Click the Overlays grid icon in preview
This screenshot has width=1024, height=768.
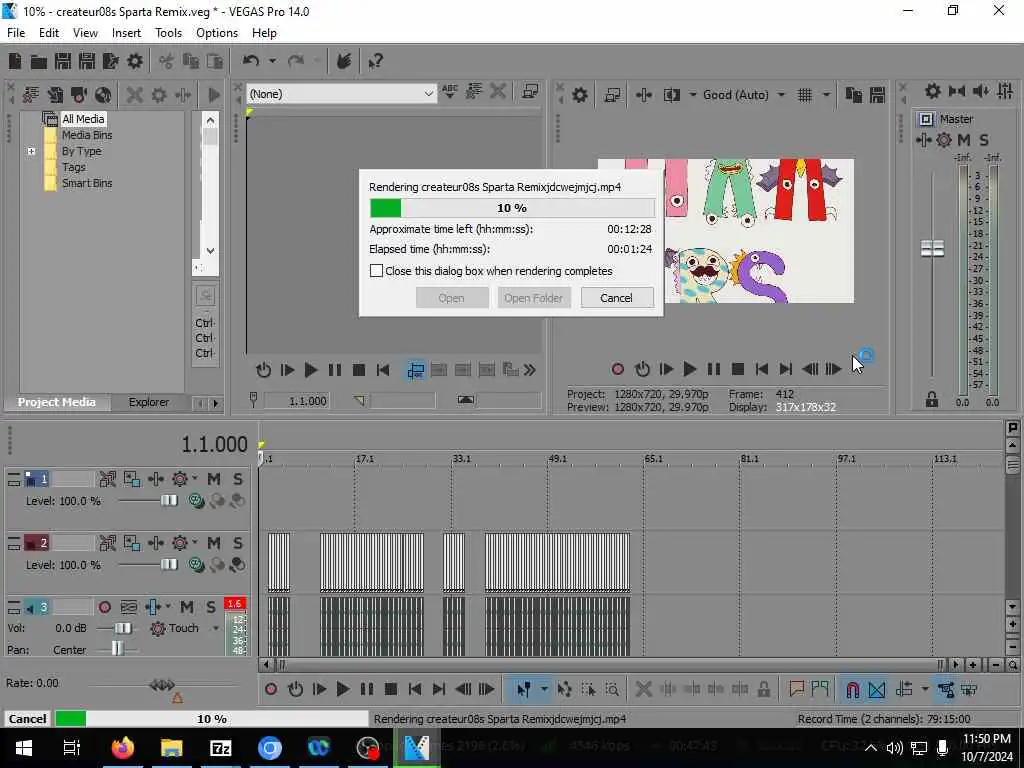805,95
